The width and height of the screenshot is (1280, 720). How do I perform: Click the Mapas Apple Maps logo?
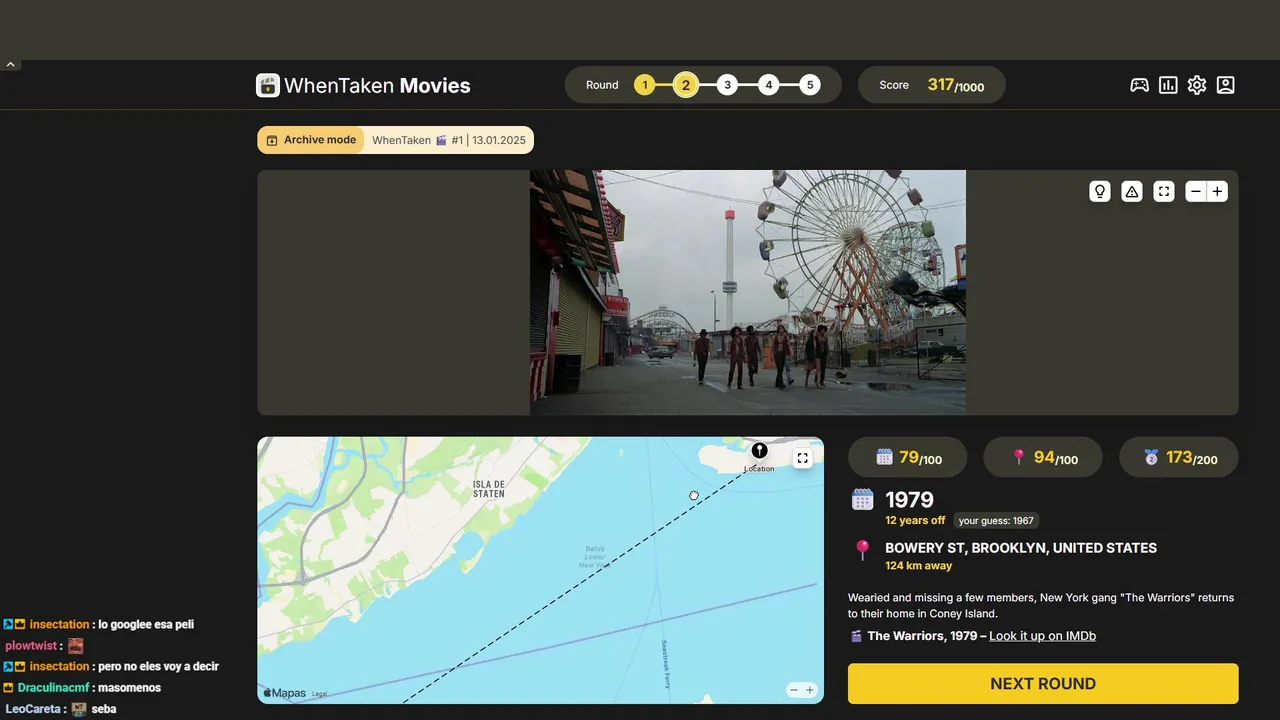tap(285, 693)
